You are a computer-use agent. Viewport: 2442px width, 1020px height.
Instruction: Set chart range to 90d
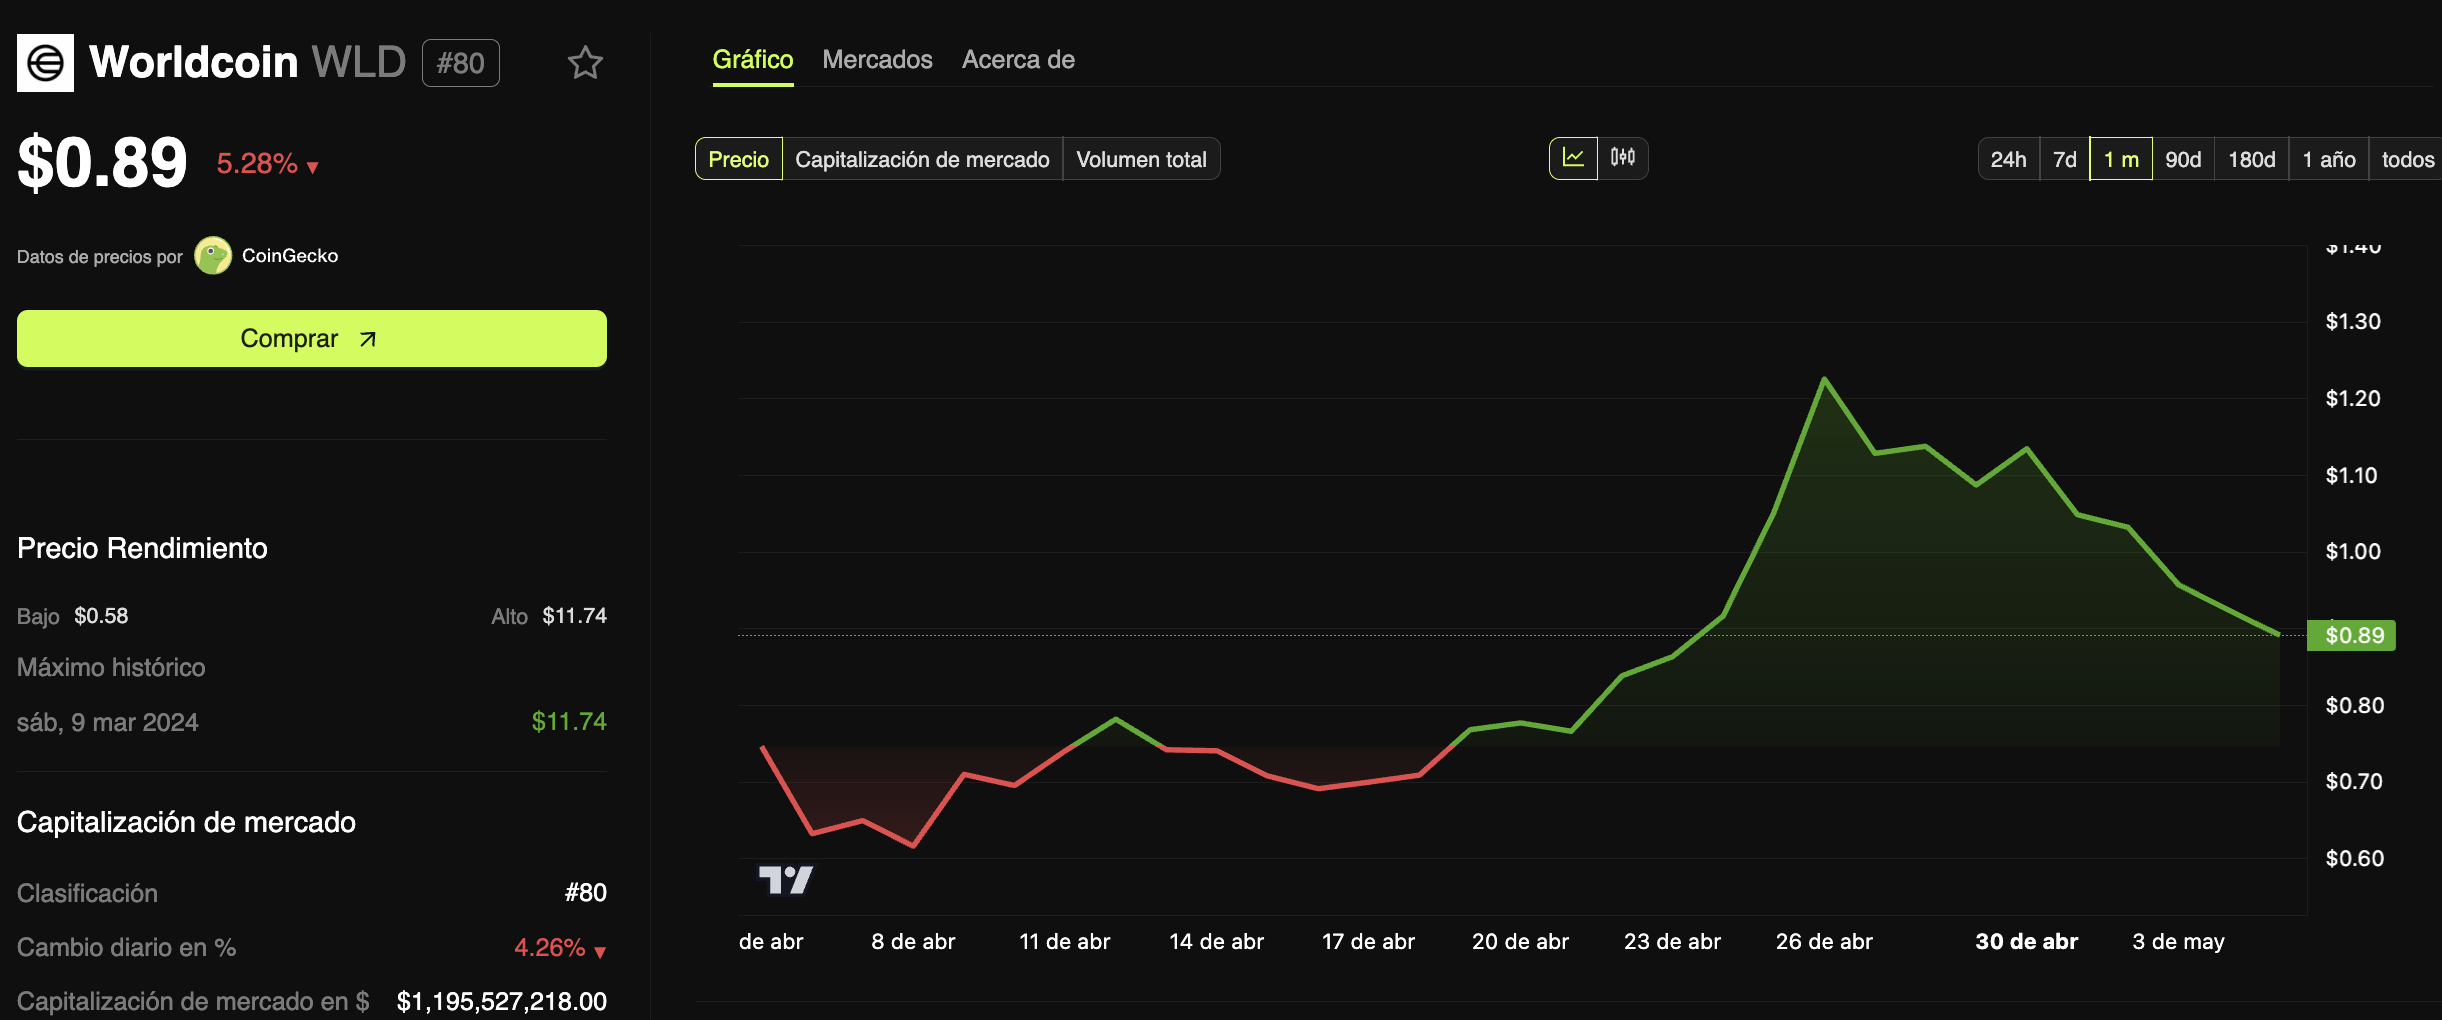[x=2183, y=159]
